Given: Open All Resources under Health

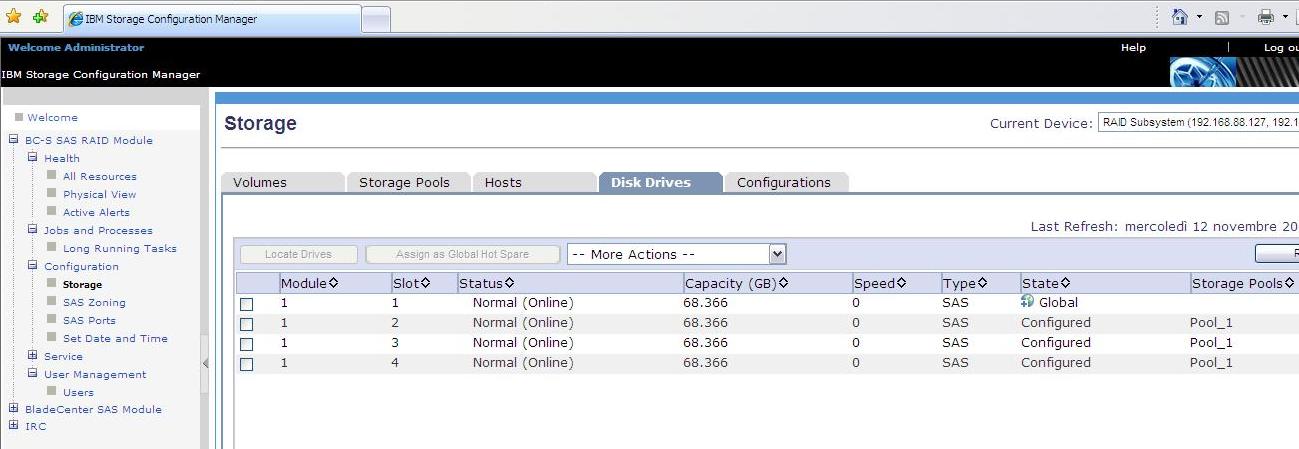Looking at the screenshot, I should (x=100, y=177).
